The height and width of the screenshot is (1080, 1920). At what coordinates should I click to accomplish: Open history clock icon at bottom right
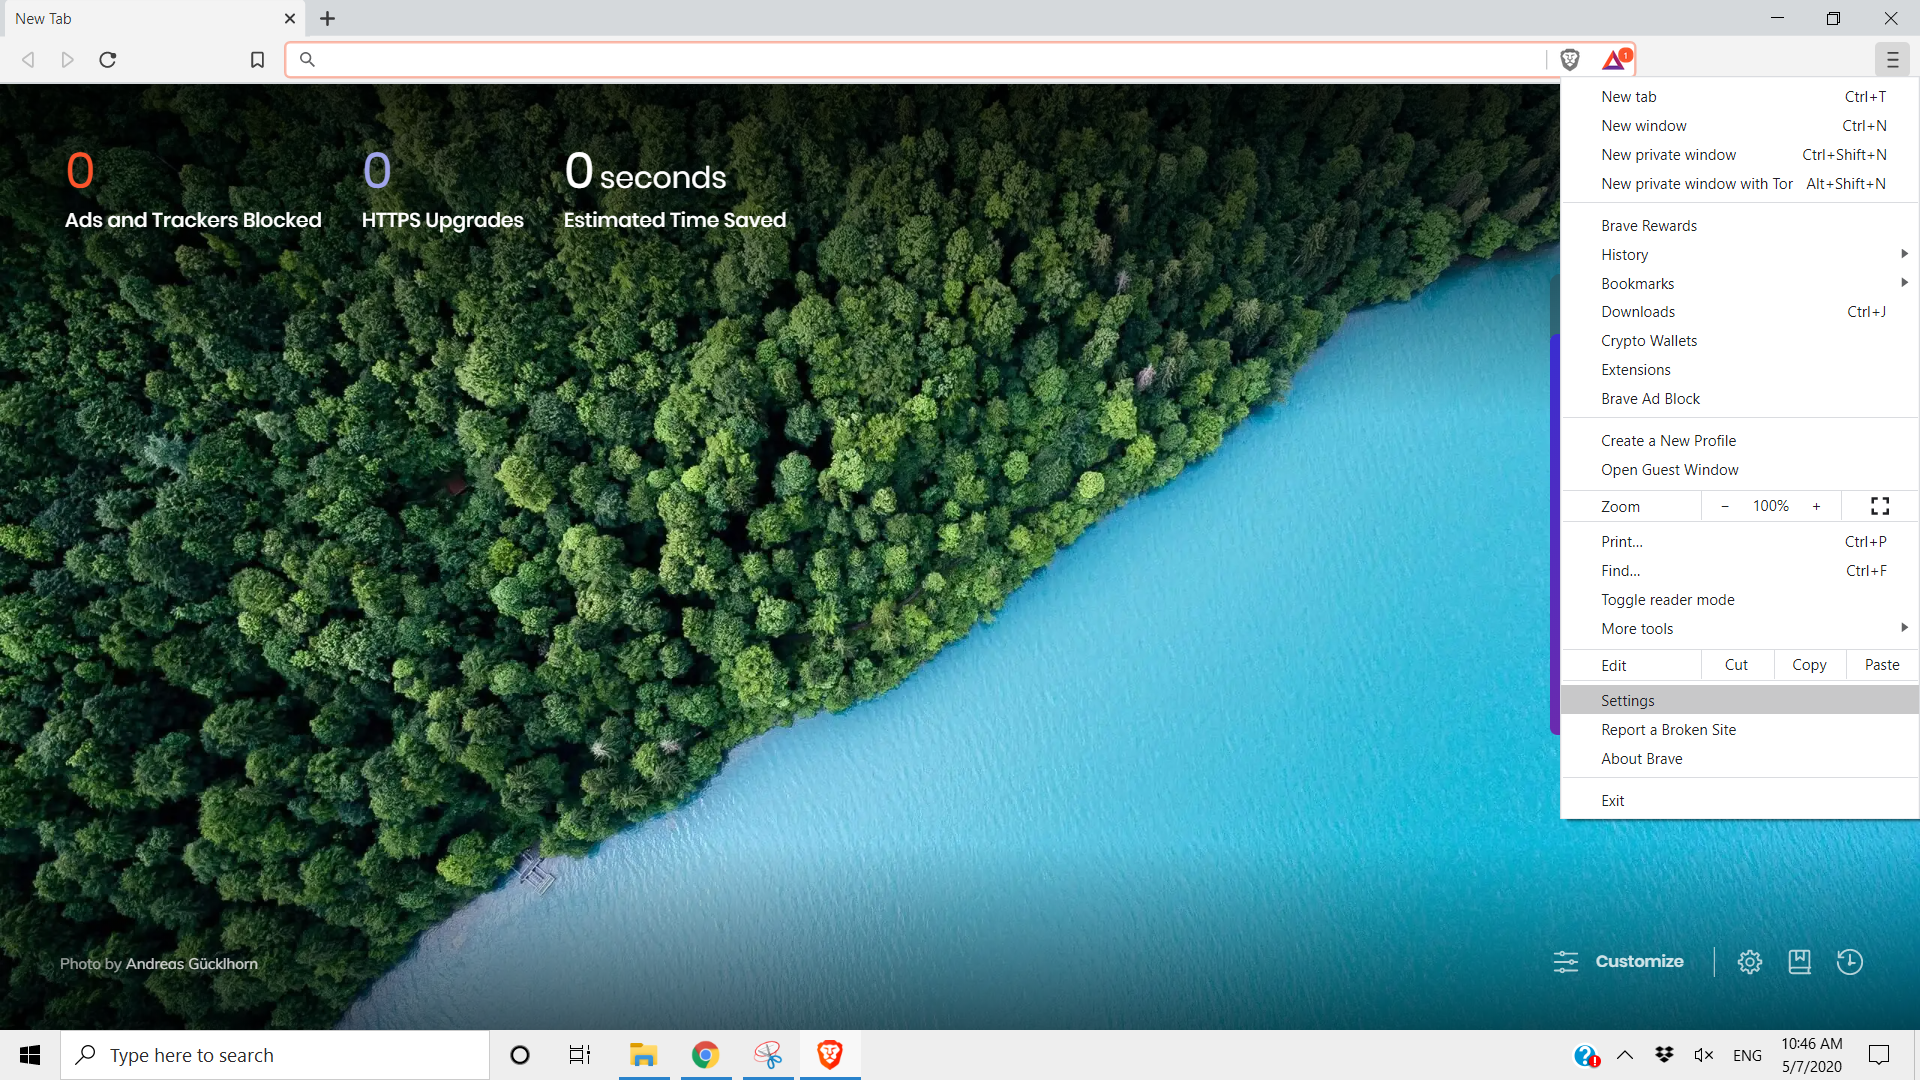[x=1849, y=962]
